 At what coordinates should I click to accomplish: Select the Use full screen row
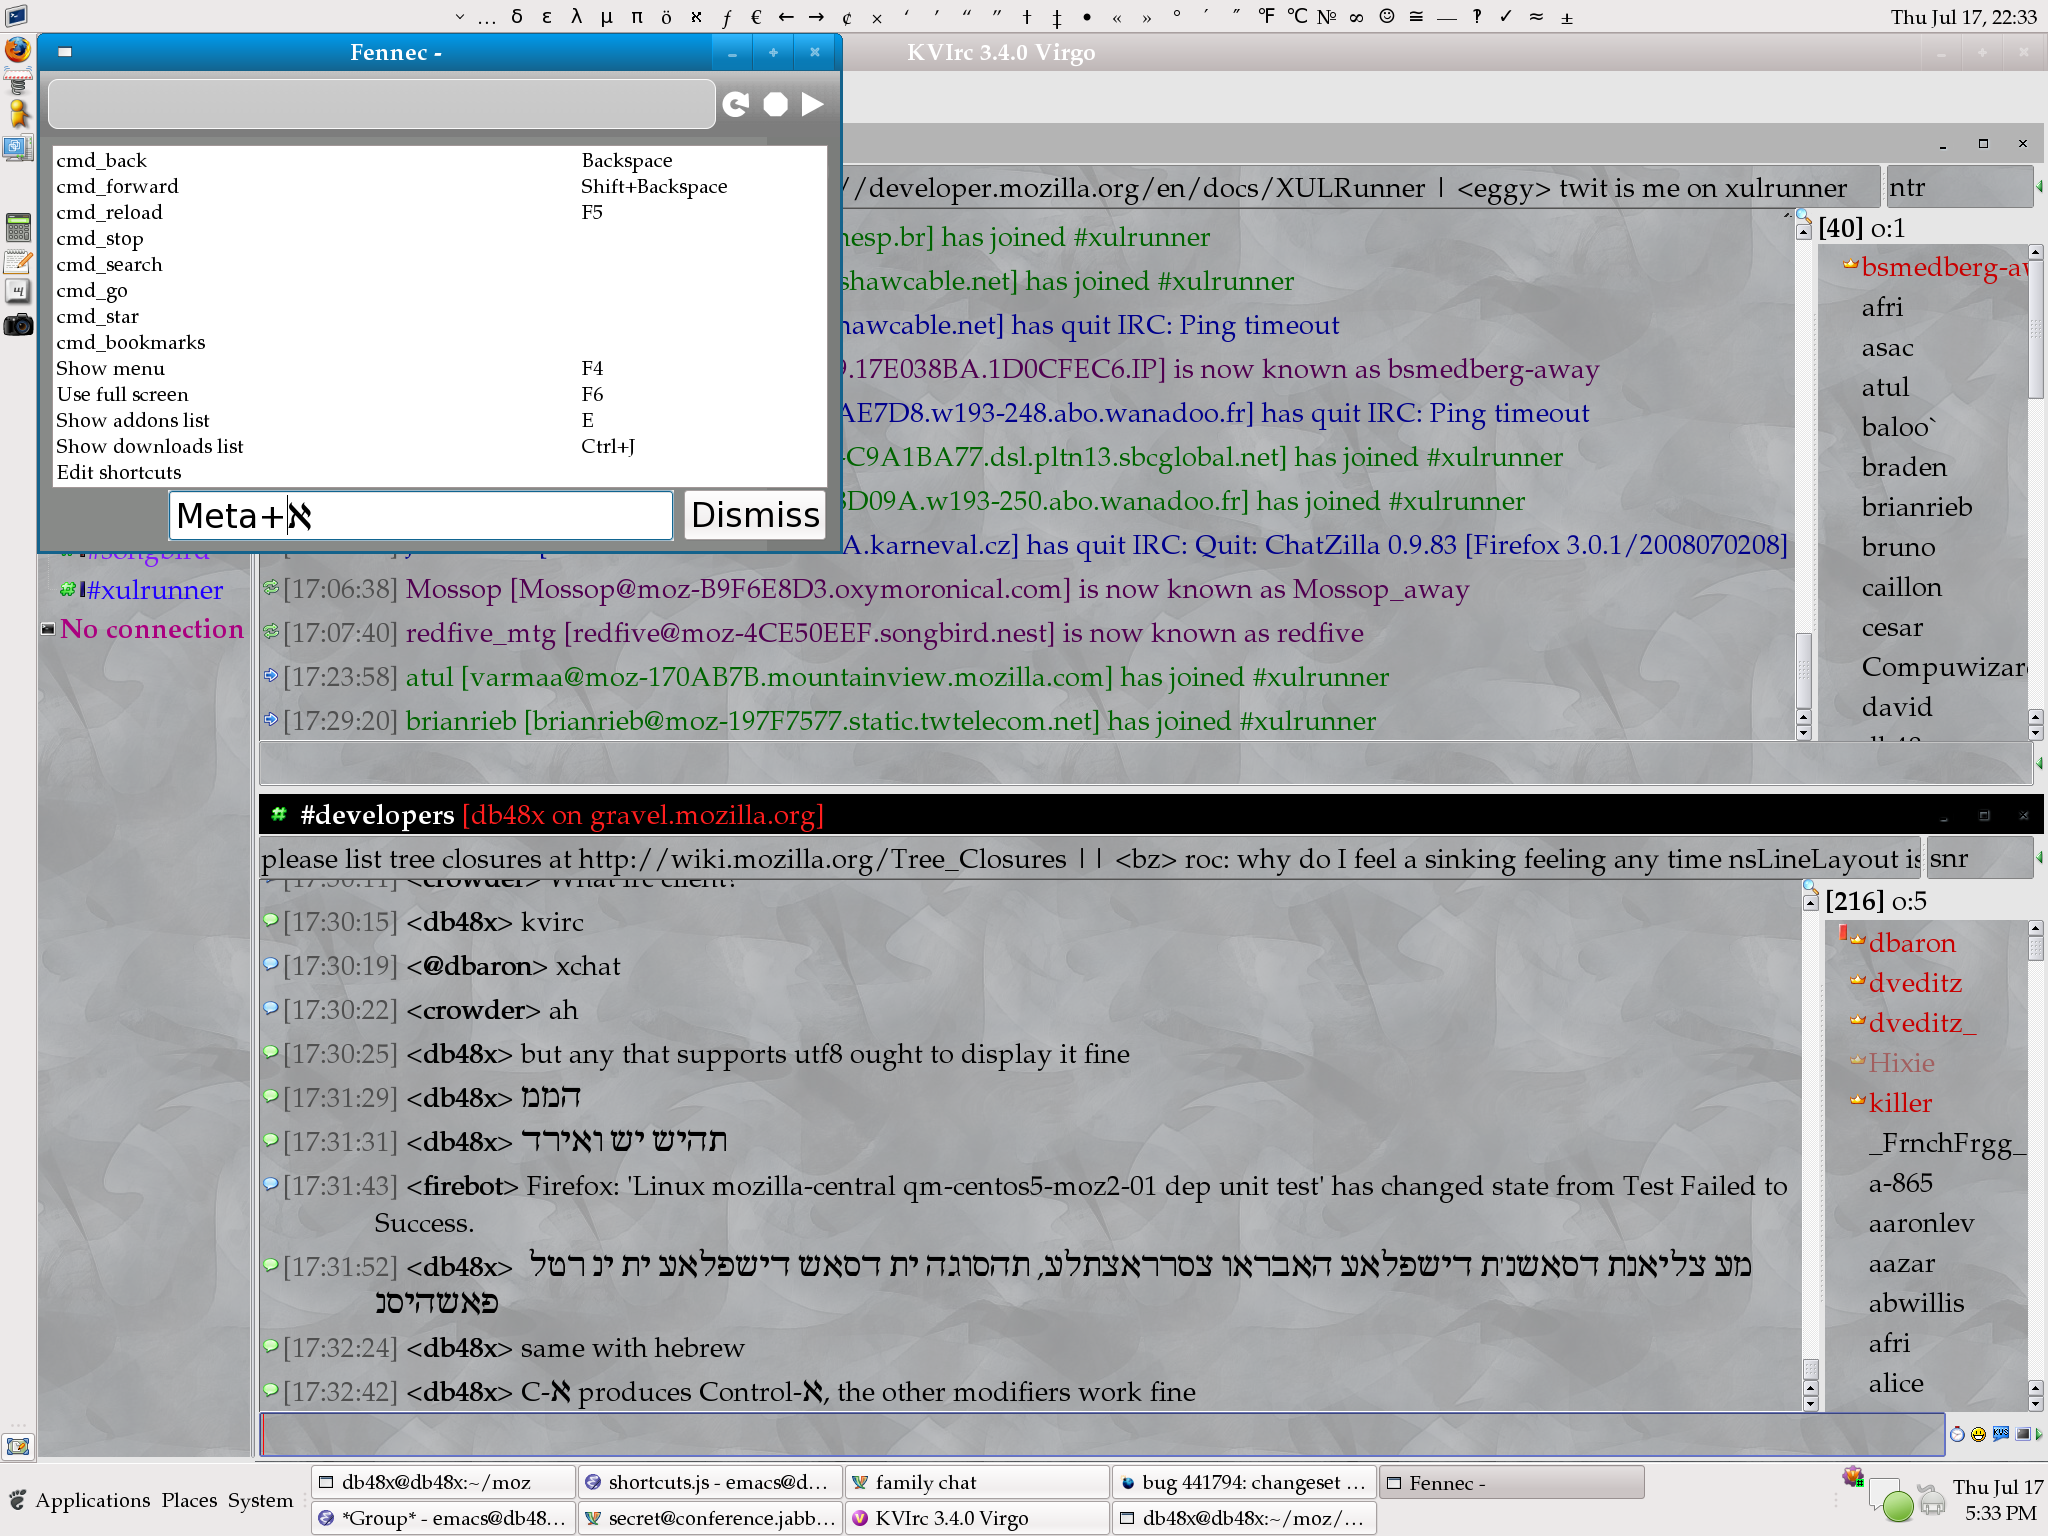click(440, 394)
